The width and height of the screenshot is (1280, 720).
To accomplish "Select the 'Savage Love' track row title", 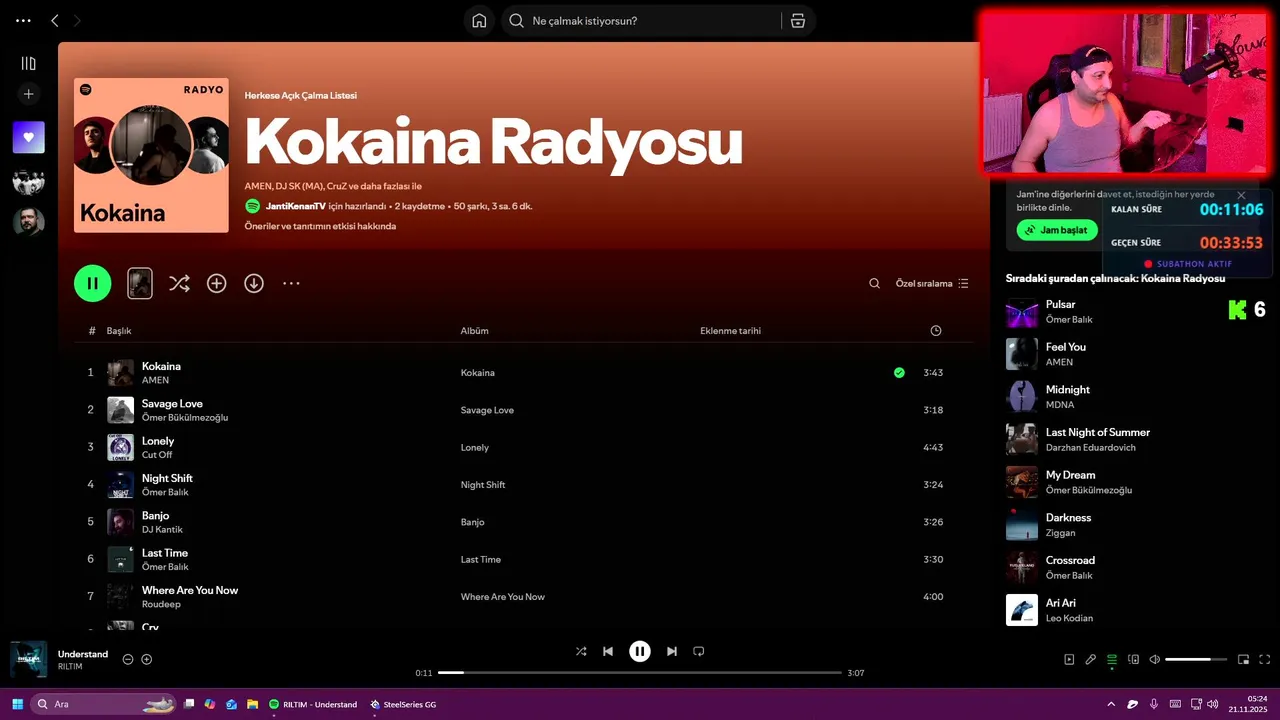I will (172, 403).
